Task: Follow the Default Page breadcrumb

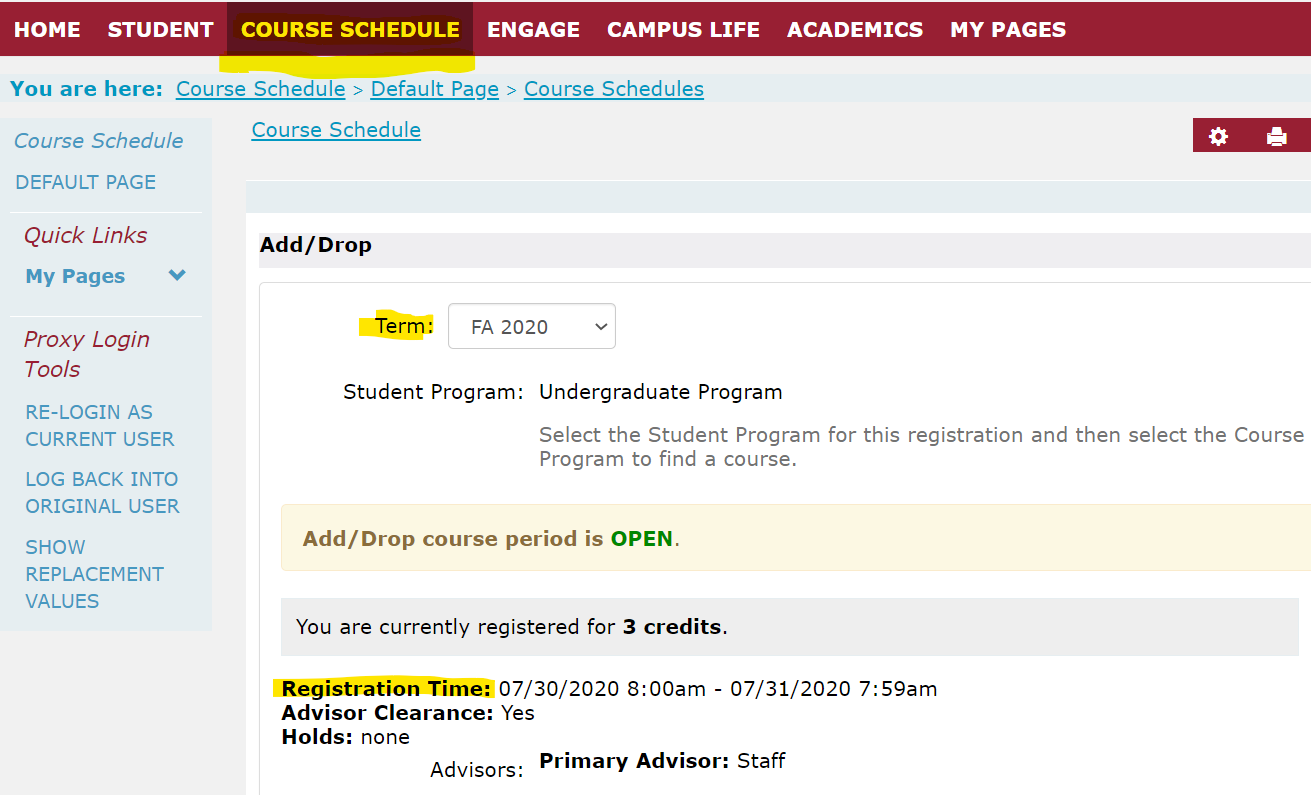Action: [434, 89]
